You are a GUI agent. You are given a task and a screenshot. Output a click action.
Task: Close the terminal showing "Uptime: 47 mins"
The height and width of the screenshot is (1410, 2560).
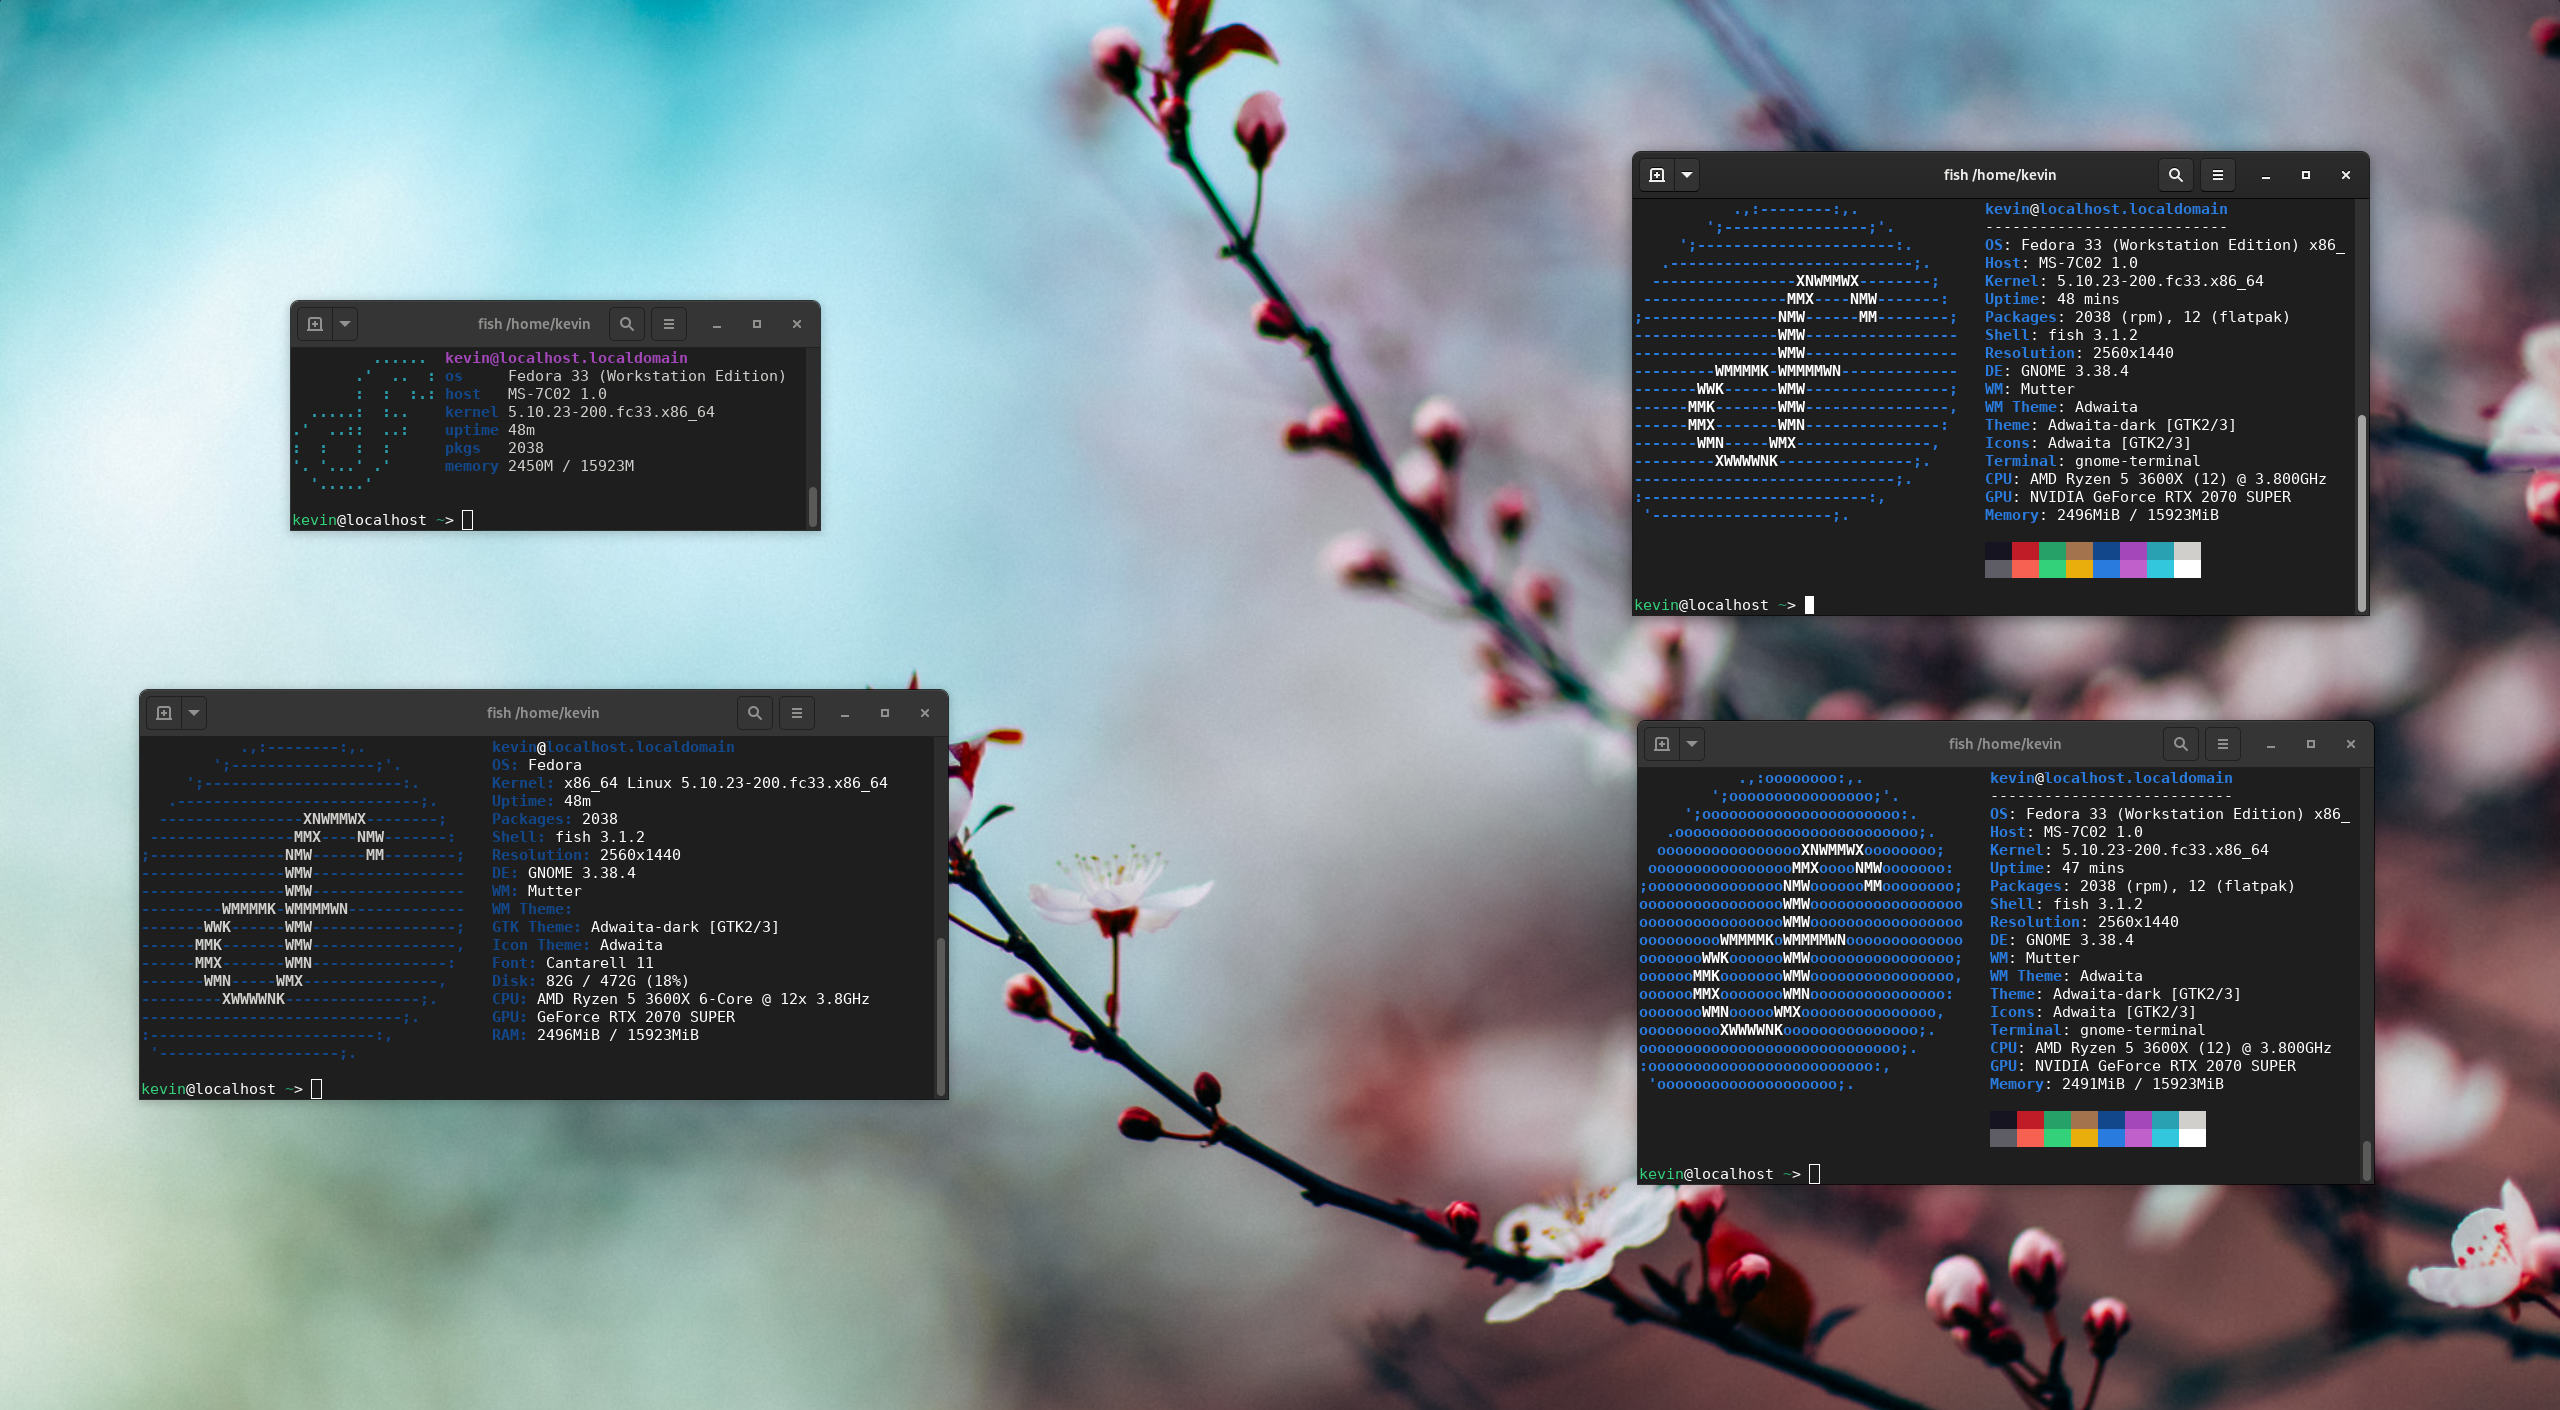click(2351, 744)
